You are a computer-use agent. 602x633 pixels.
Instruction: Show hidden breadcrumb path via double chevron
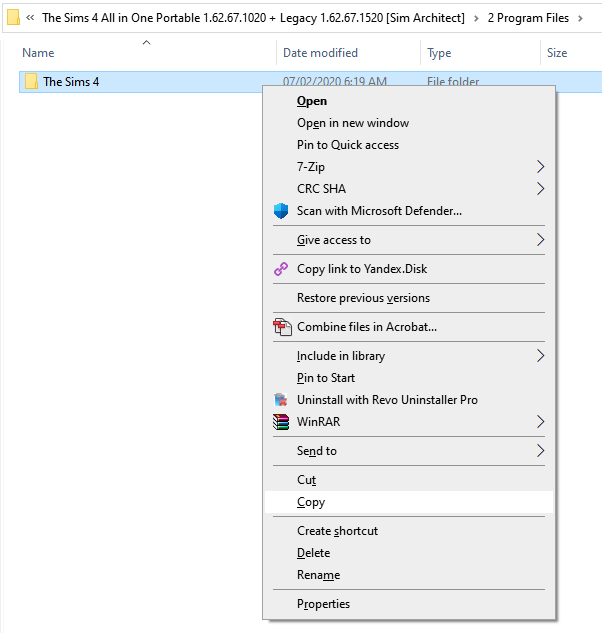pos(30,18)
